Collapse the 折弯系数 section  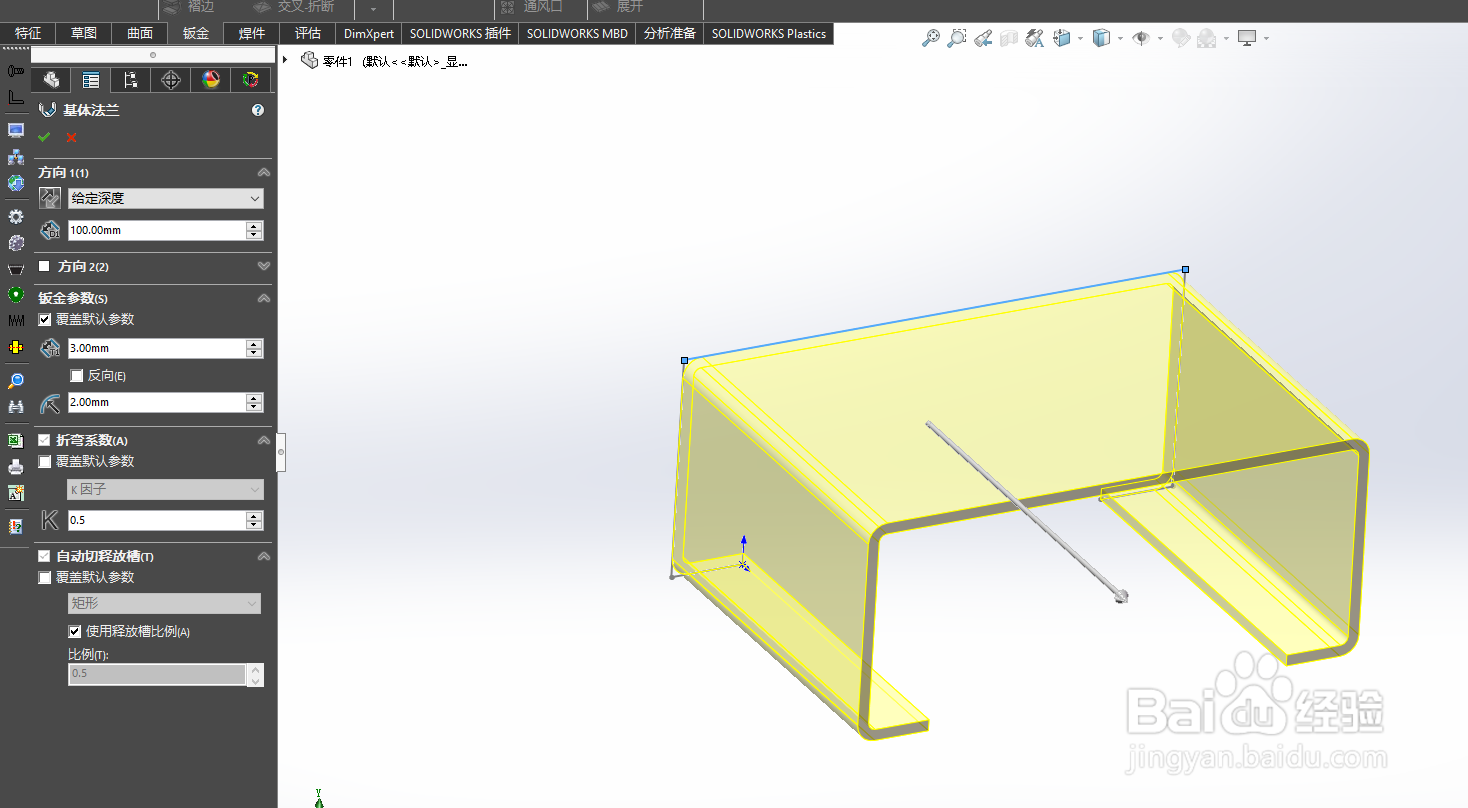263,440
